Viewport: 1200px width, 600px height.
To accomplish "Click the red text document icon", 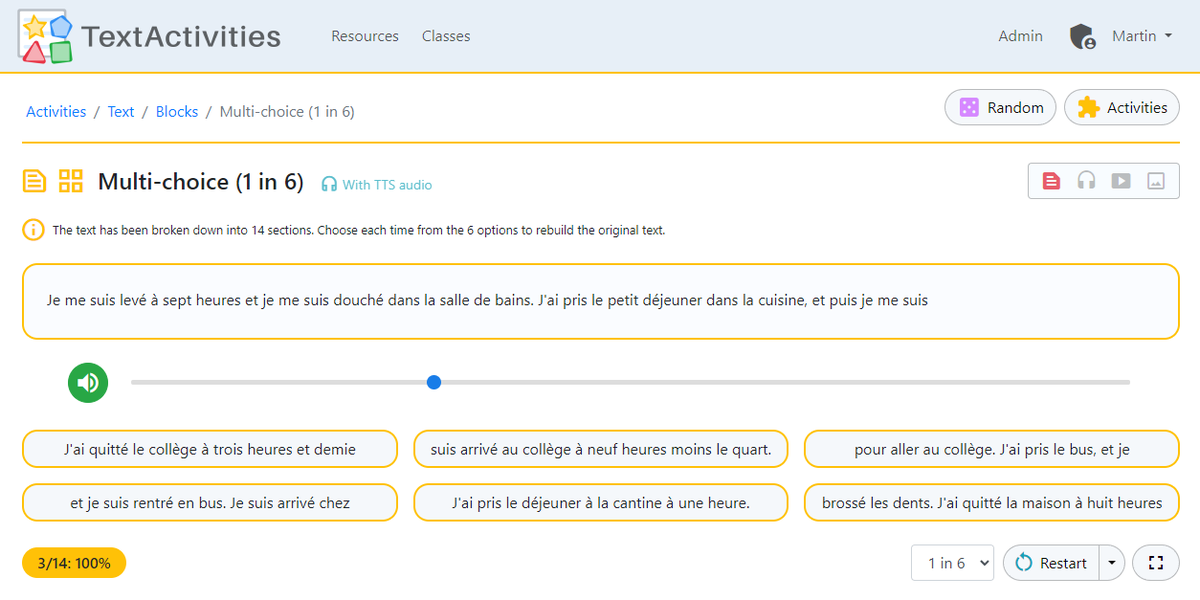I will pyautogui.click(x=1051, y=181).
